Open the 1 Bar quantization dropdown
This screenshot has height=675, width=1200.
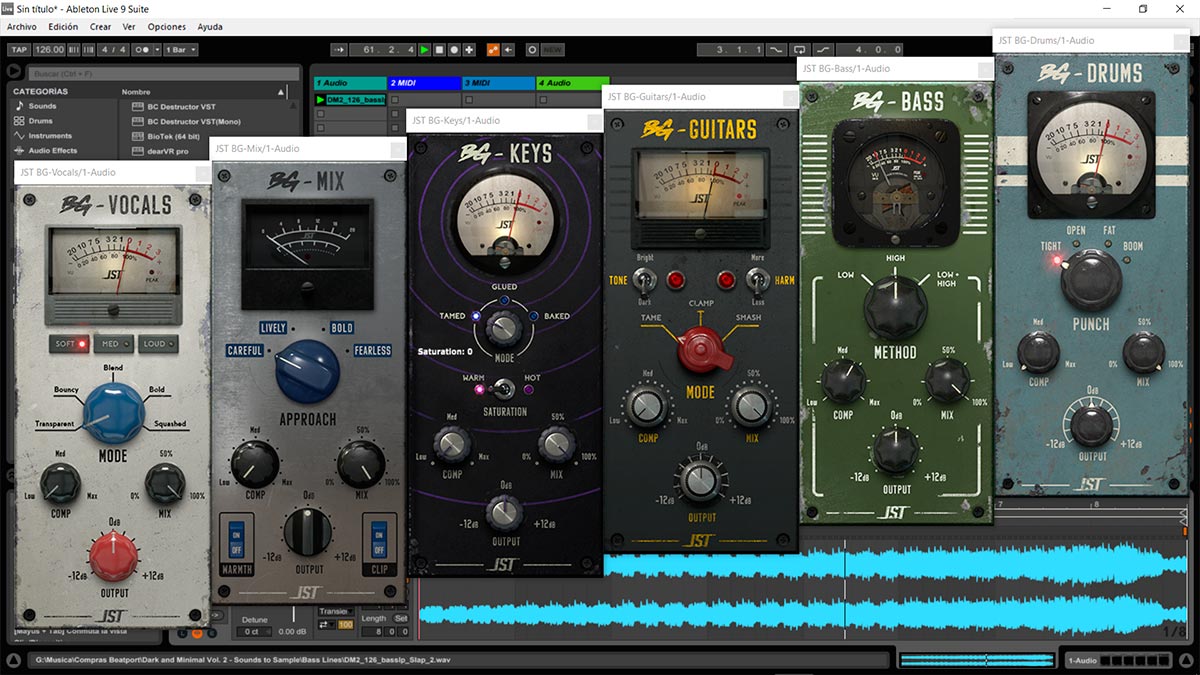tap(180, 49)
